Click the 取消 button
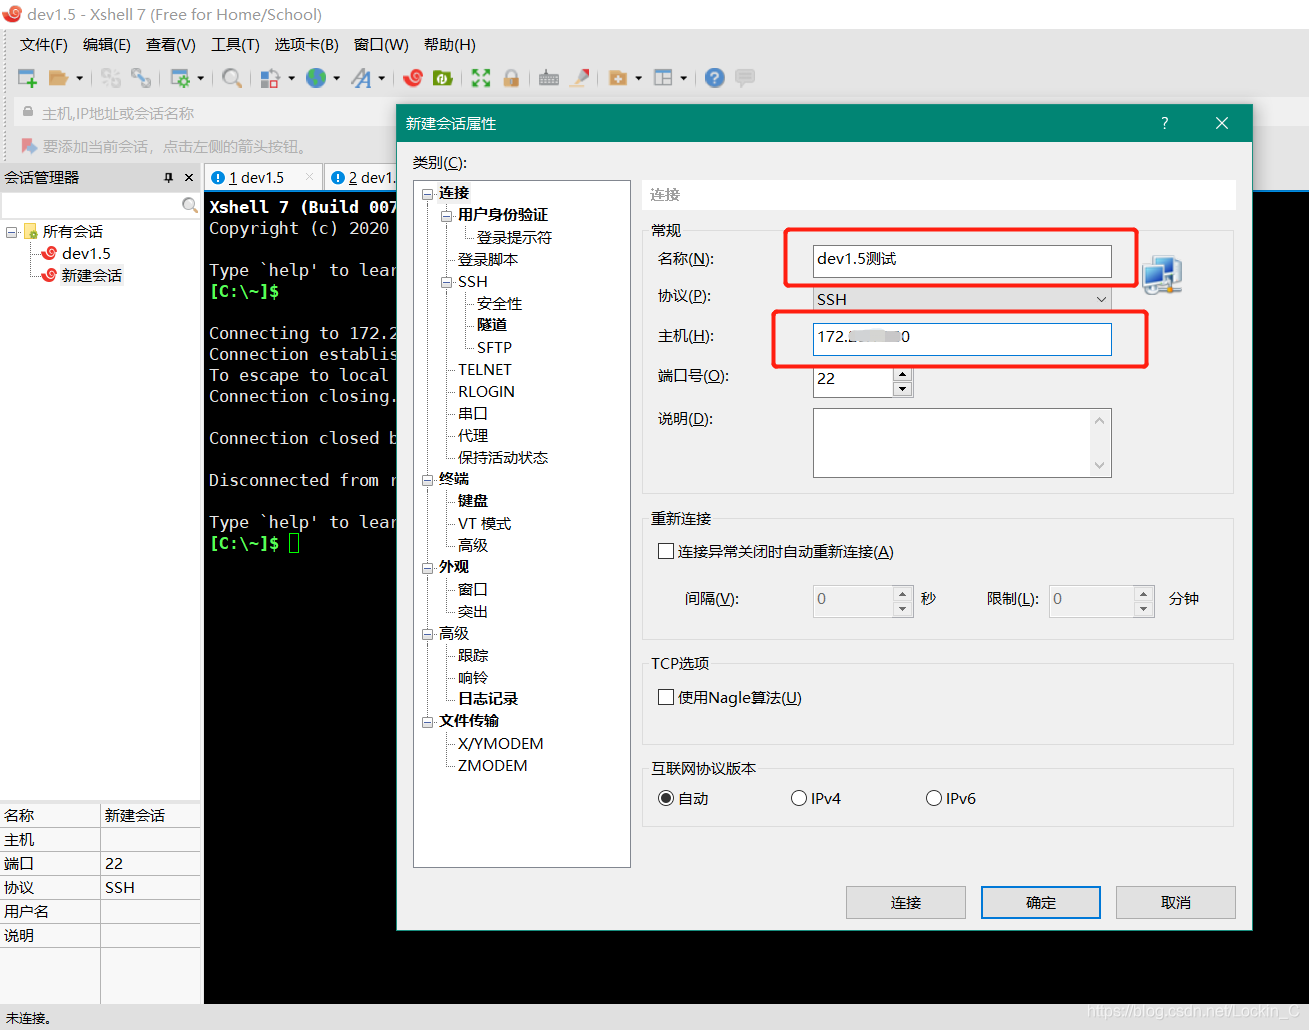The height and width of the screenshot is (1030, 1309). 1176,902
